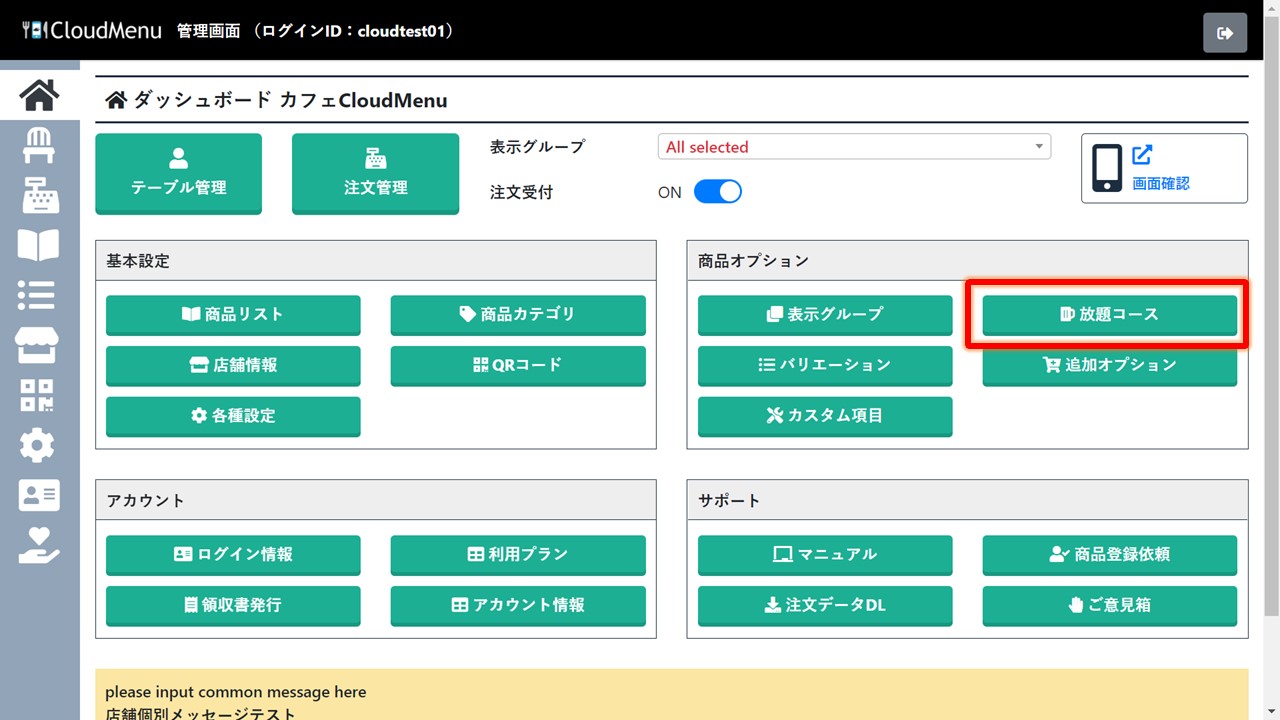Open ご意見箱
The height and width of the screenshot is (720, 1280).
(1110, 605)
